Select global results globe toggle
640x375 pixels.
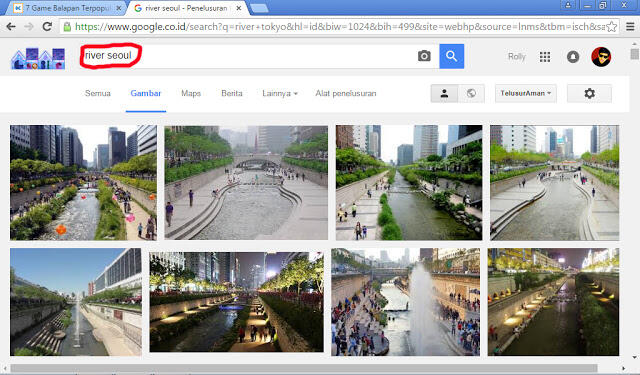pos(471,93)
